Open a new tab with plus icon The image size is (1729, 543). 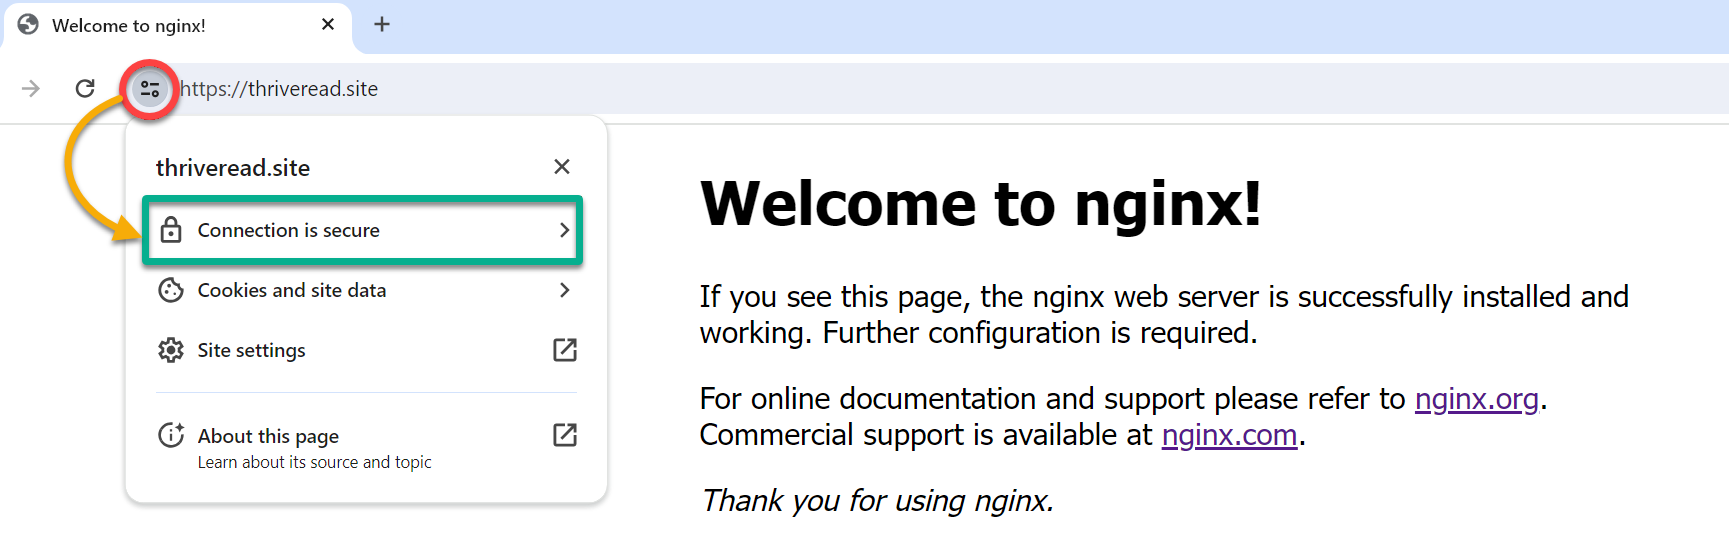coord(382,24)
